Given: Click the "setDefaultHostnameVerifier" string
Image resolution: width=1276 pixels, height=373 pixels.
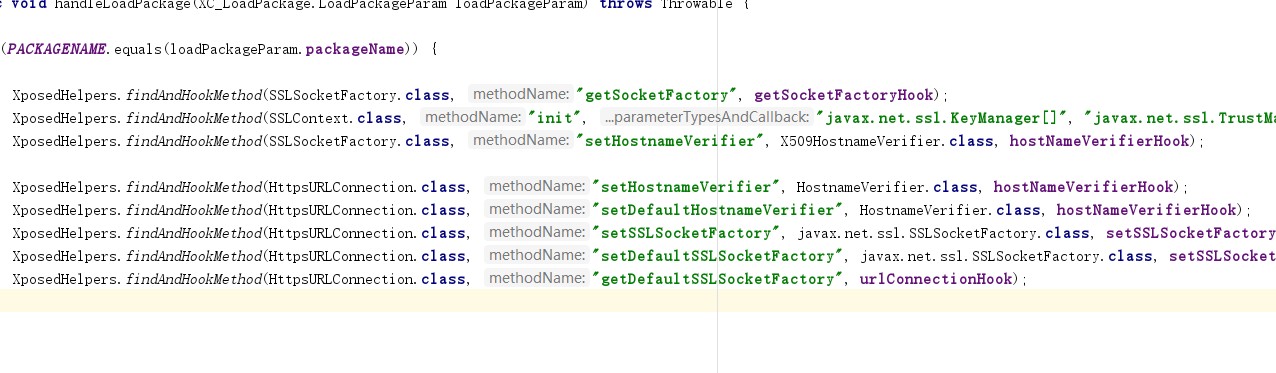Looking at the screenshot, I should click(716, 210).
